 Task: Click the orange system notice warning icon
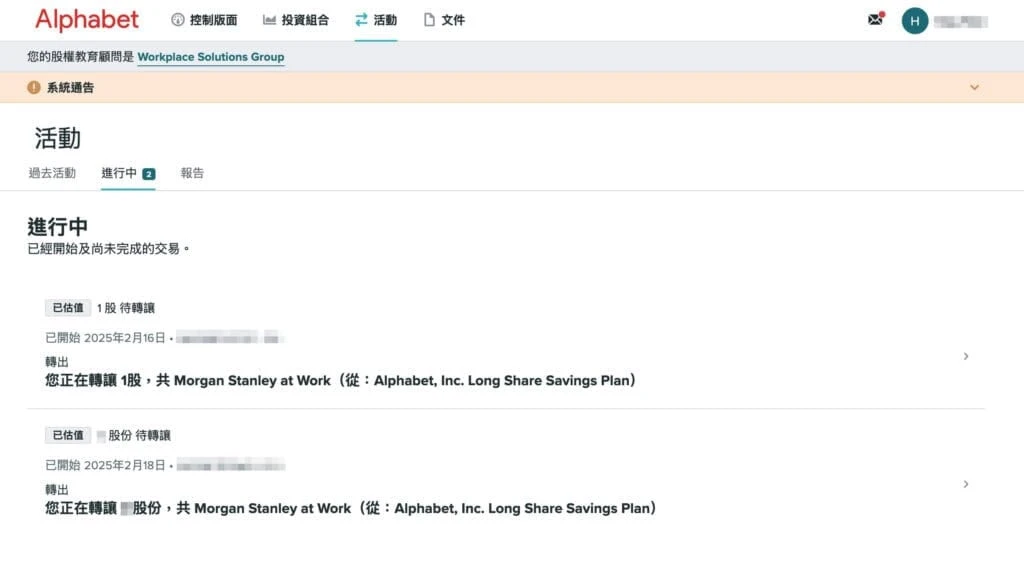tap(34, 87)
